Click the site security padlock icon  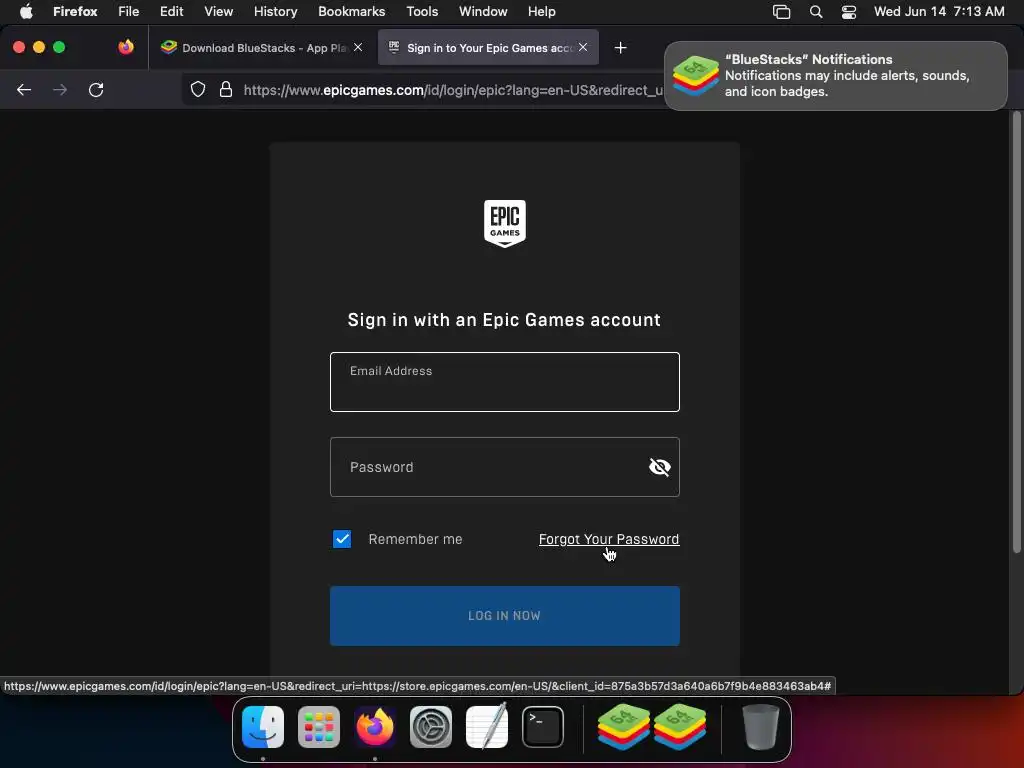coord(226,89)
